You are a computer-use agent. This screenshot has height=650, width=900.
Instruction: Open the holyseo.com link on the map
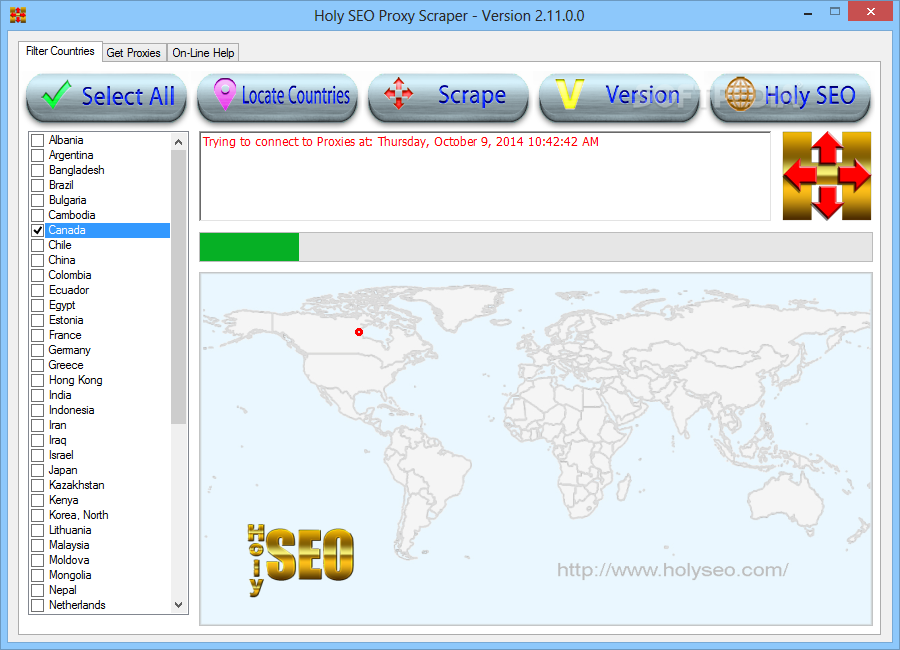tap(672, 570)
